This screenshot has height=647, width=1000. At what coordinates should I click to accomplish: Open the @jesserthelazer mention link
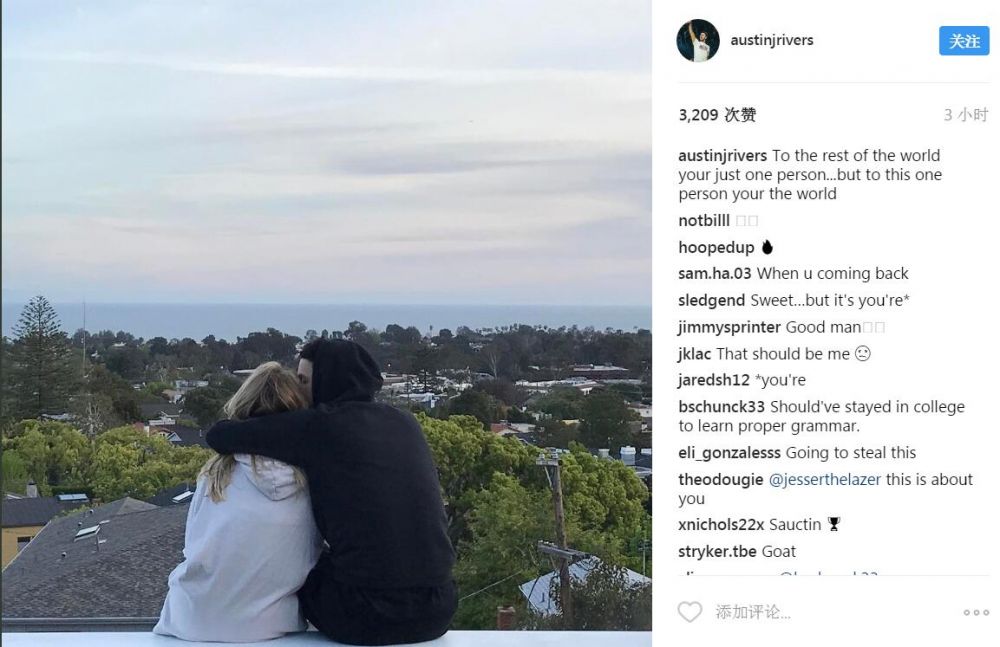pyautogui.click(x=825, y=479)
